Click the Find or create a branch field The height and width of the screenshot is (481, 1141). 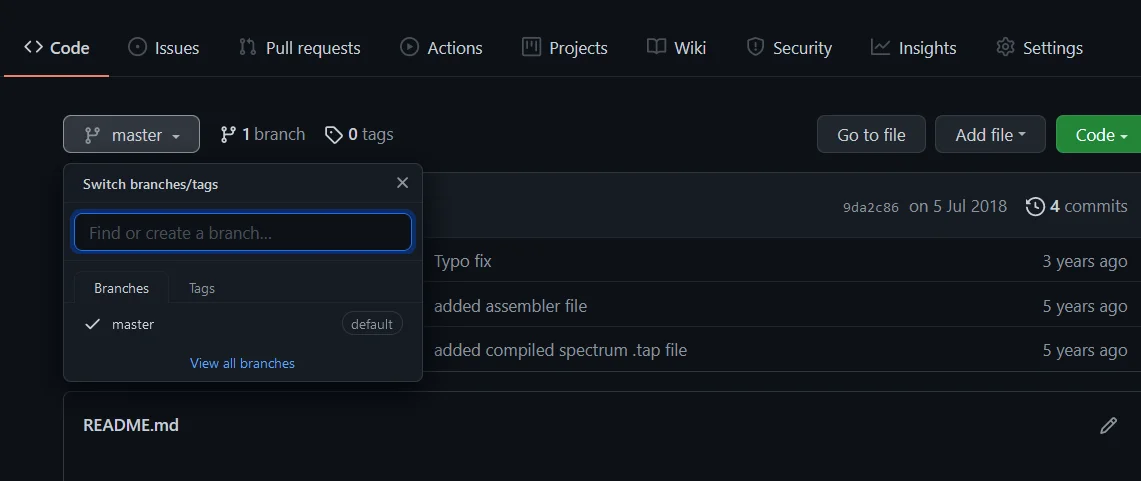[243, 233]
